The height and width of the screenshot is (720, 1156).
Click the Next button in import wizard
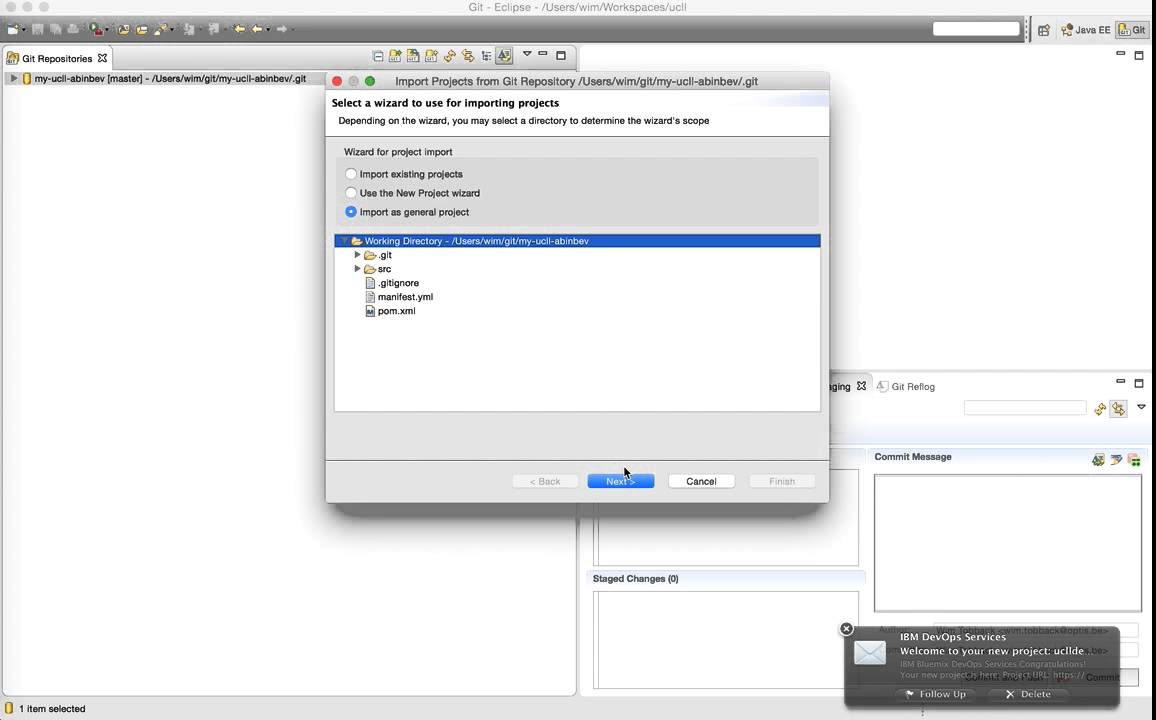(x=621, y=481)
